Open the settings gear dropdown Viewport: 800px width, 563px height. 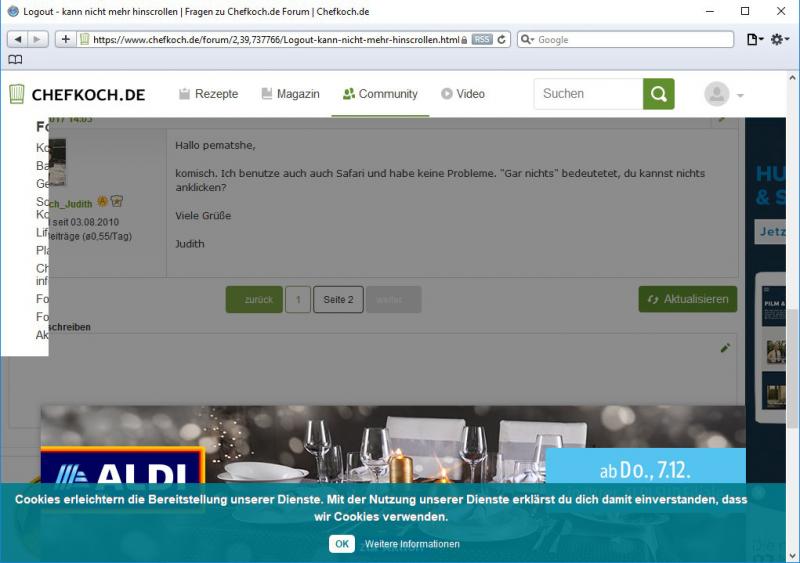tap(780, 39)
